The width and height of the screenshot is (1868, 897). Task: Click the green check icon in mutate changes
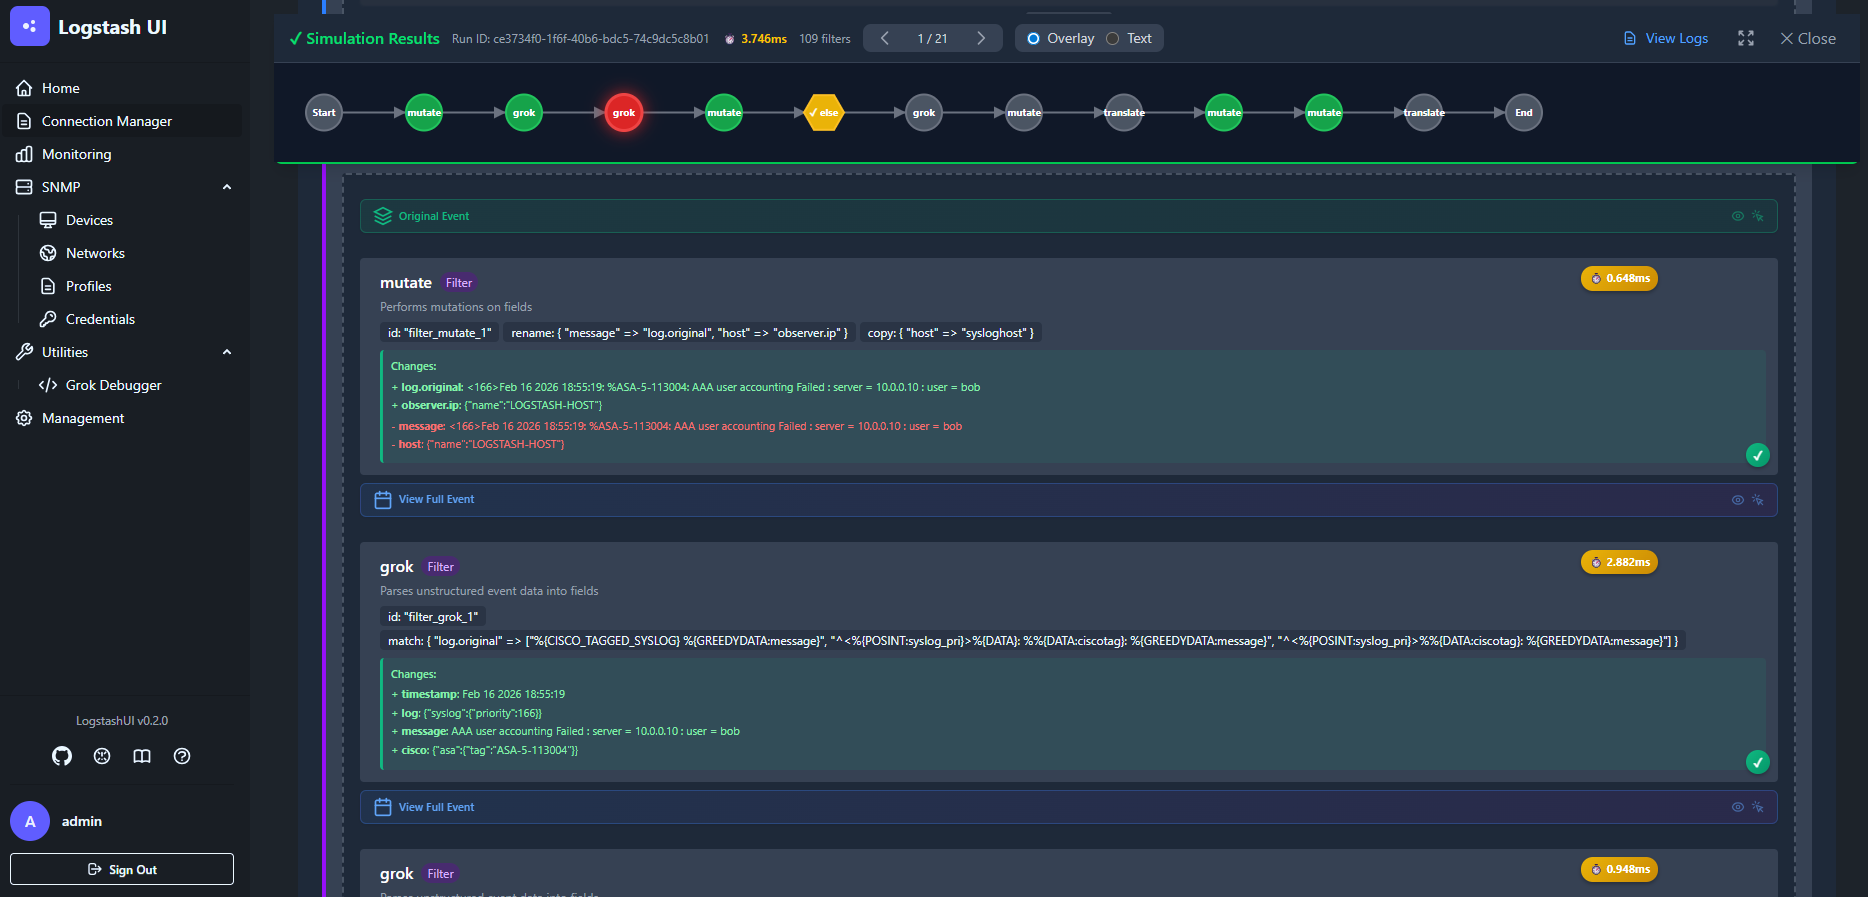(1757, 455)
